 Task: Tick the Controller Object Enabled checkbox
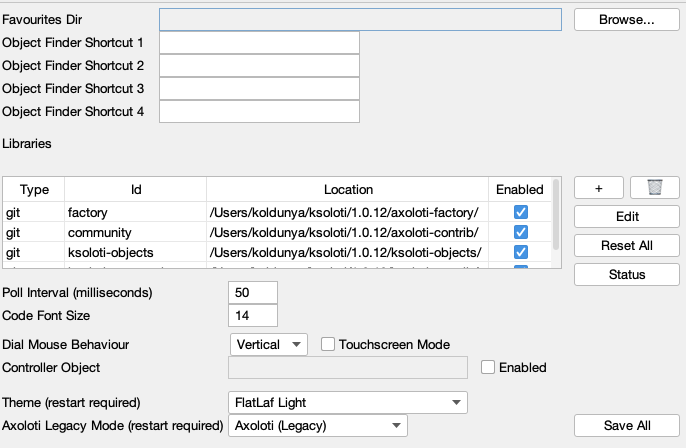pyautogui.click(x=488, y=367)
